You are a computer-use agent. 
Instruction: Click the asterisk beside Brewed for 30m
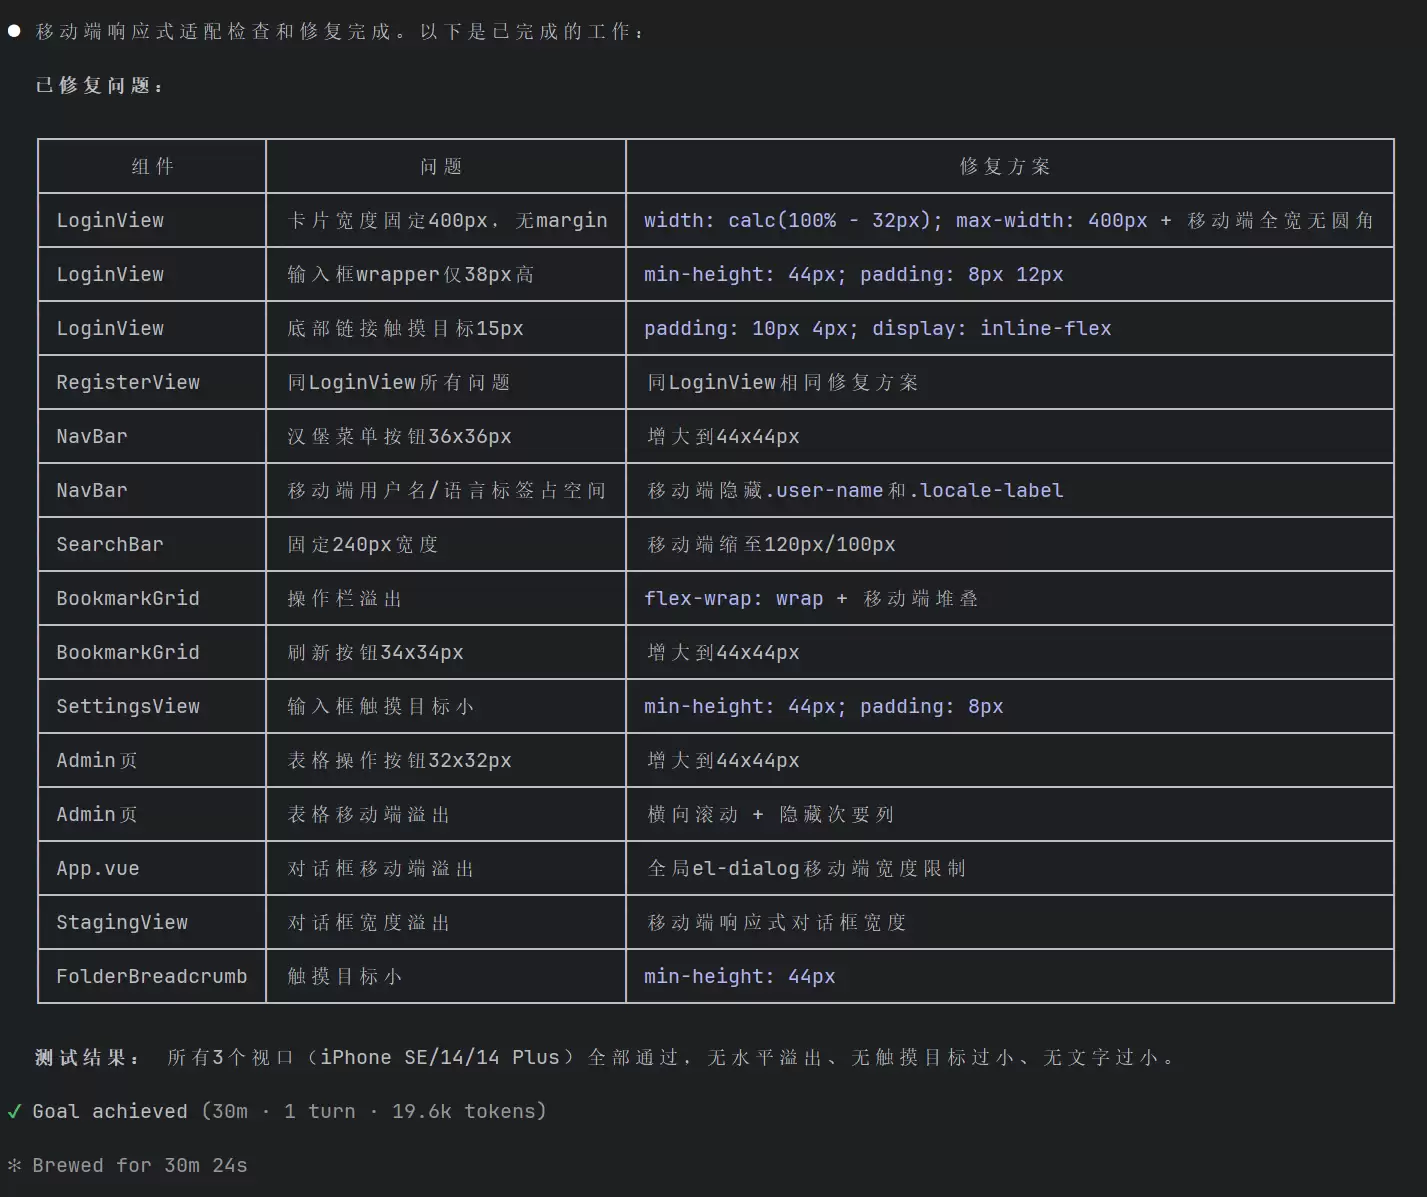[14, 1165]
